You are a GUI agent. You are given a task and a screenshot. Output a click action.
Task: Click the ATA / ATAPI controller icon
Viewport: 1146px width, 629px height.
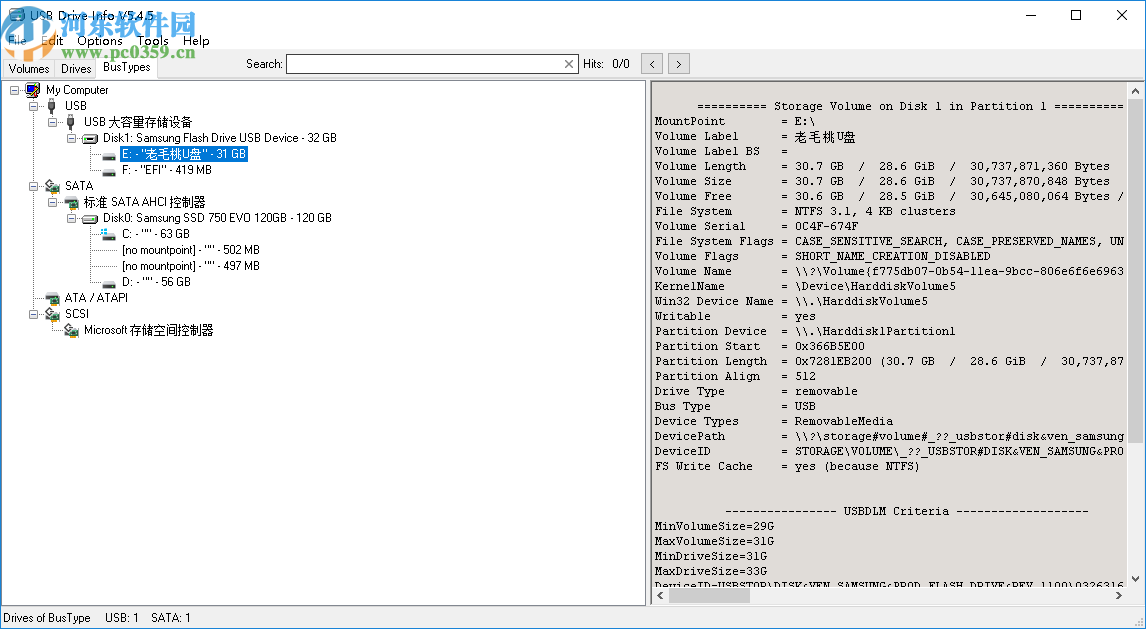coord(52,298)
